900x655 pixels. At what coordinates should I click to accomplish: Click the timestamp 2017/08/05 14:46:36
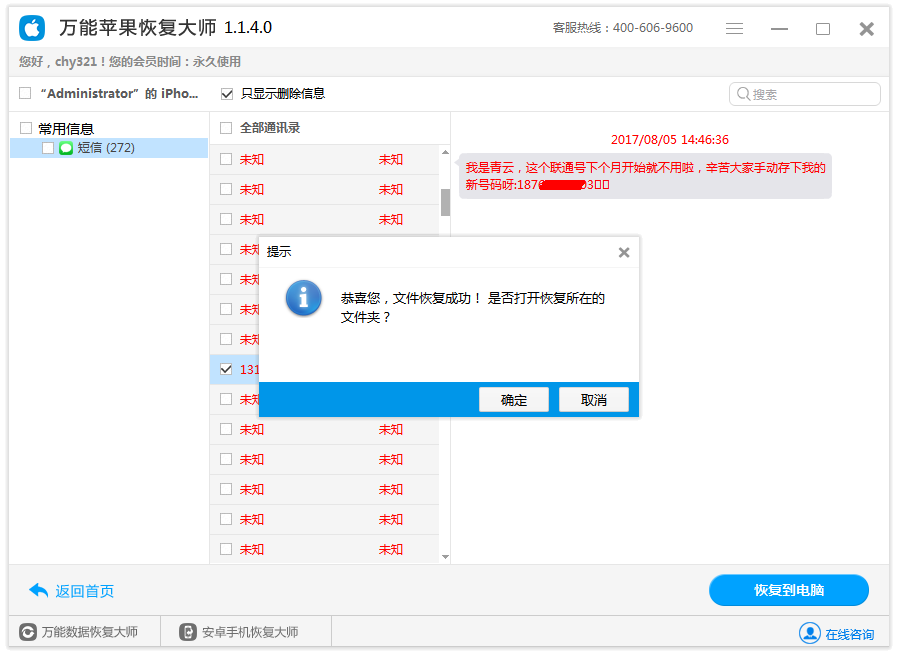pos(670,139)
